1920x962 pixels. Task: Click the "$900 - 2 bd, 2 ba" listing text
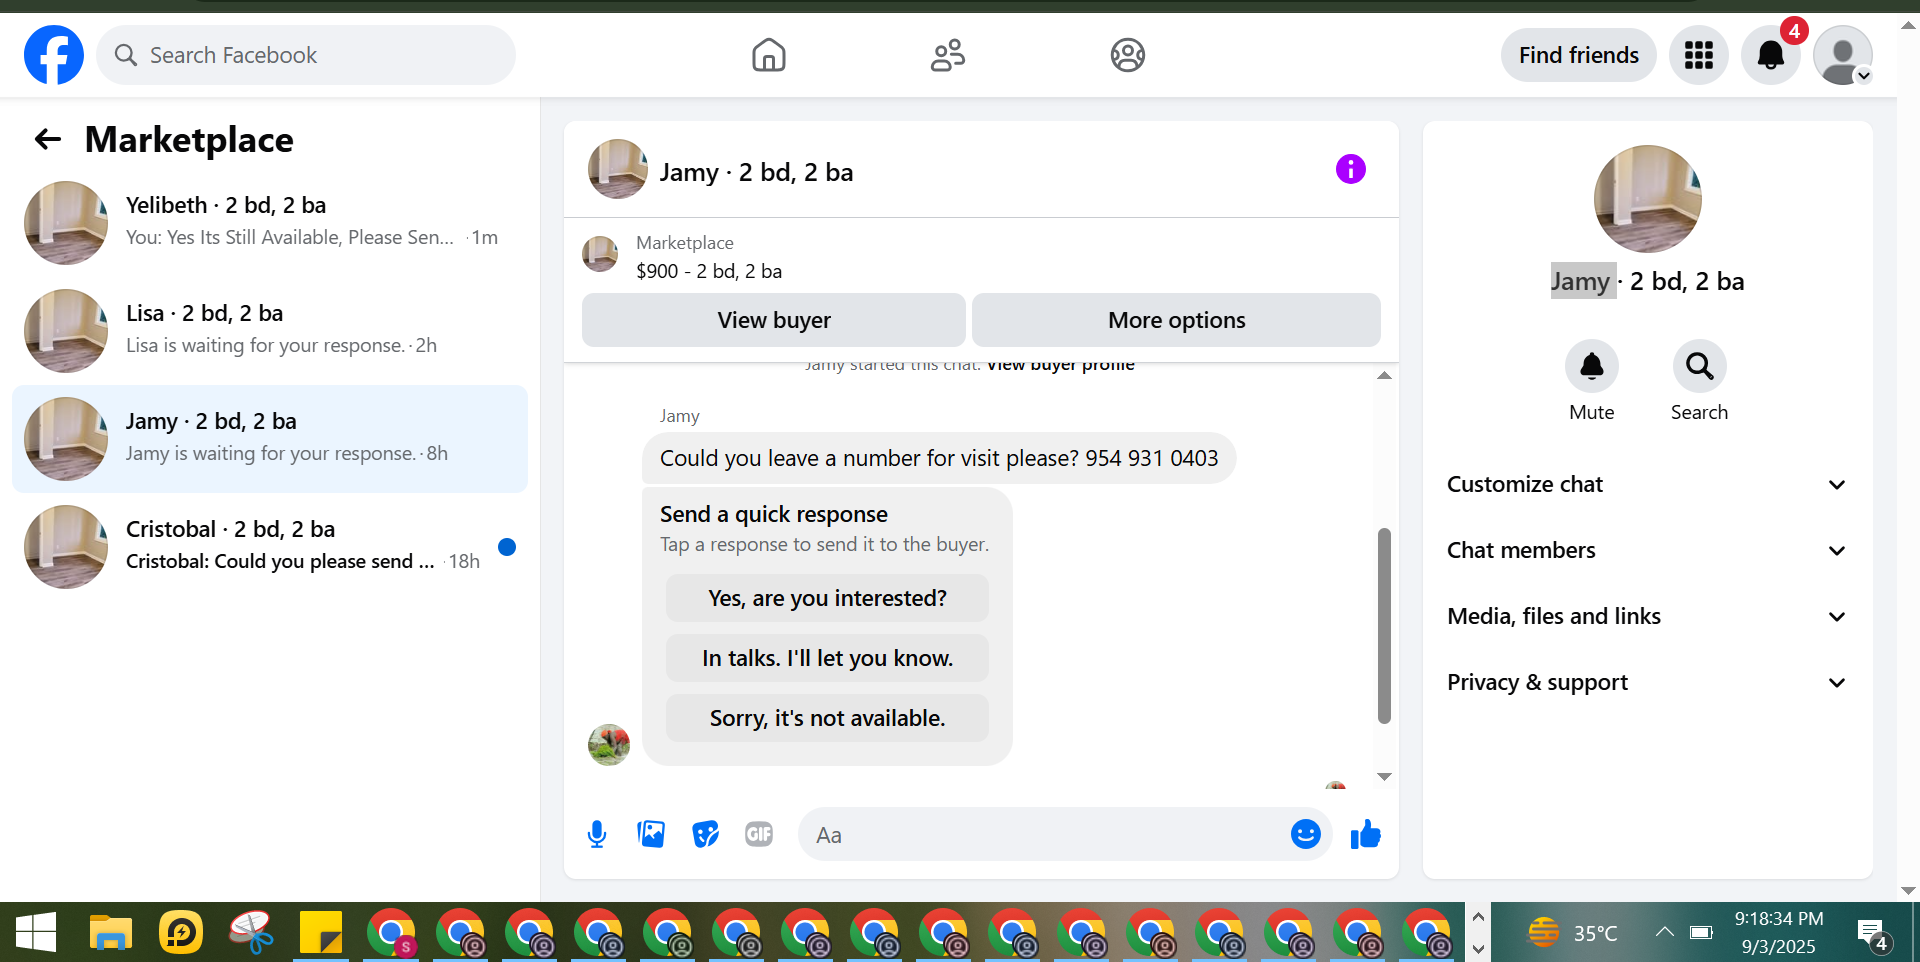pyautogui.click(x=709, y=271)
